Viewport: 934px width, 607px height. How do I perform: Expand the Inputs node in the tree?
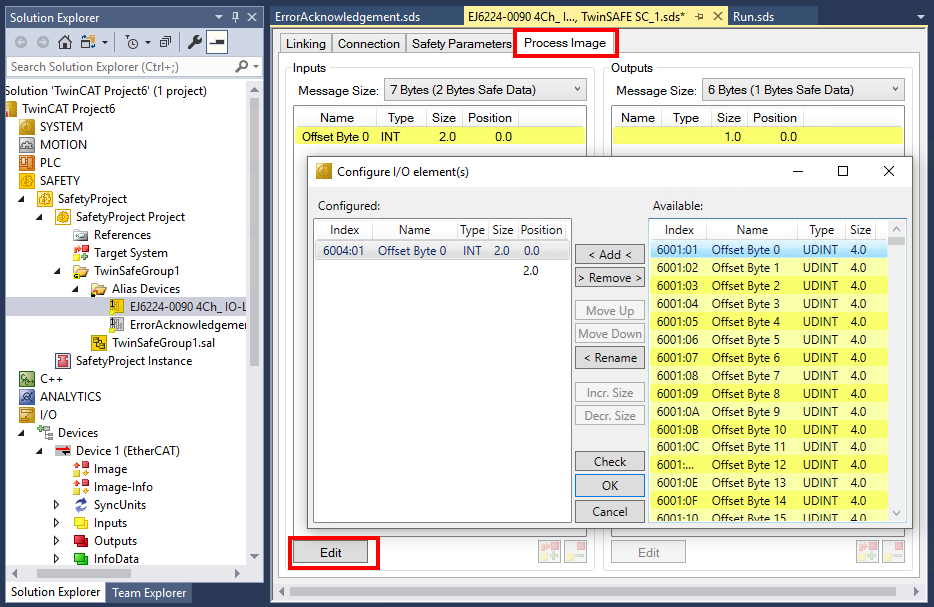[57, 523]
